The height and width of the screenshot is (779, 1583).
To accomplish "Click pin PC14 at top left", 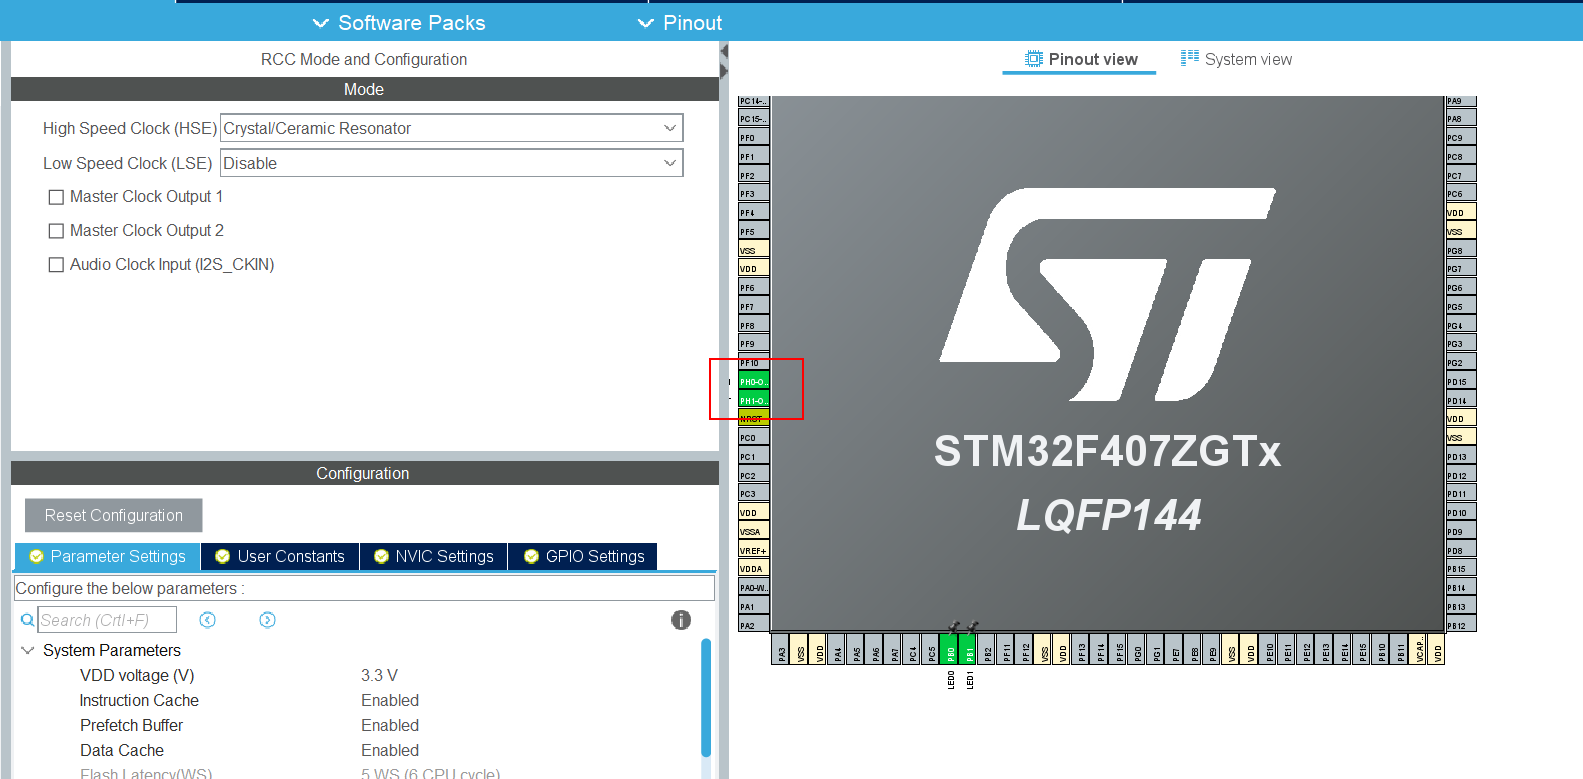I will tap(754, 101).
